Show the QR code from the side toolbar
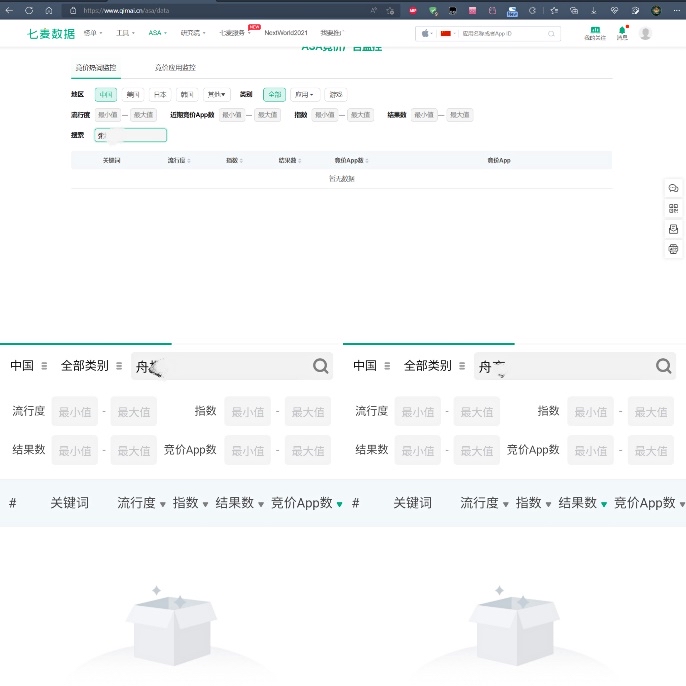This screenshot has height=686, width=686. (673, 208)
